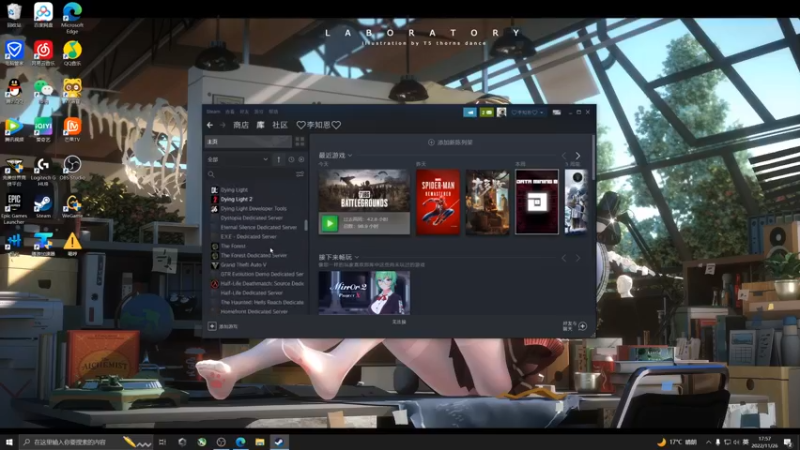This screenshot has width=800, height=450.
Task: Click the add game plus icon
Action: pyautogui.click(x=212, y=326)
